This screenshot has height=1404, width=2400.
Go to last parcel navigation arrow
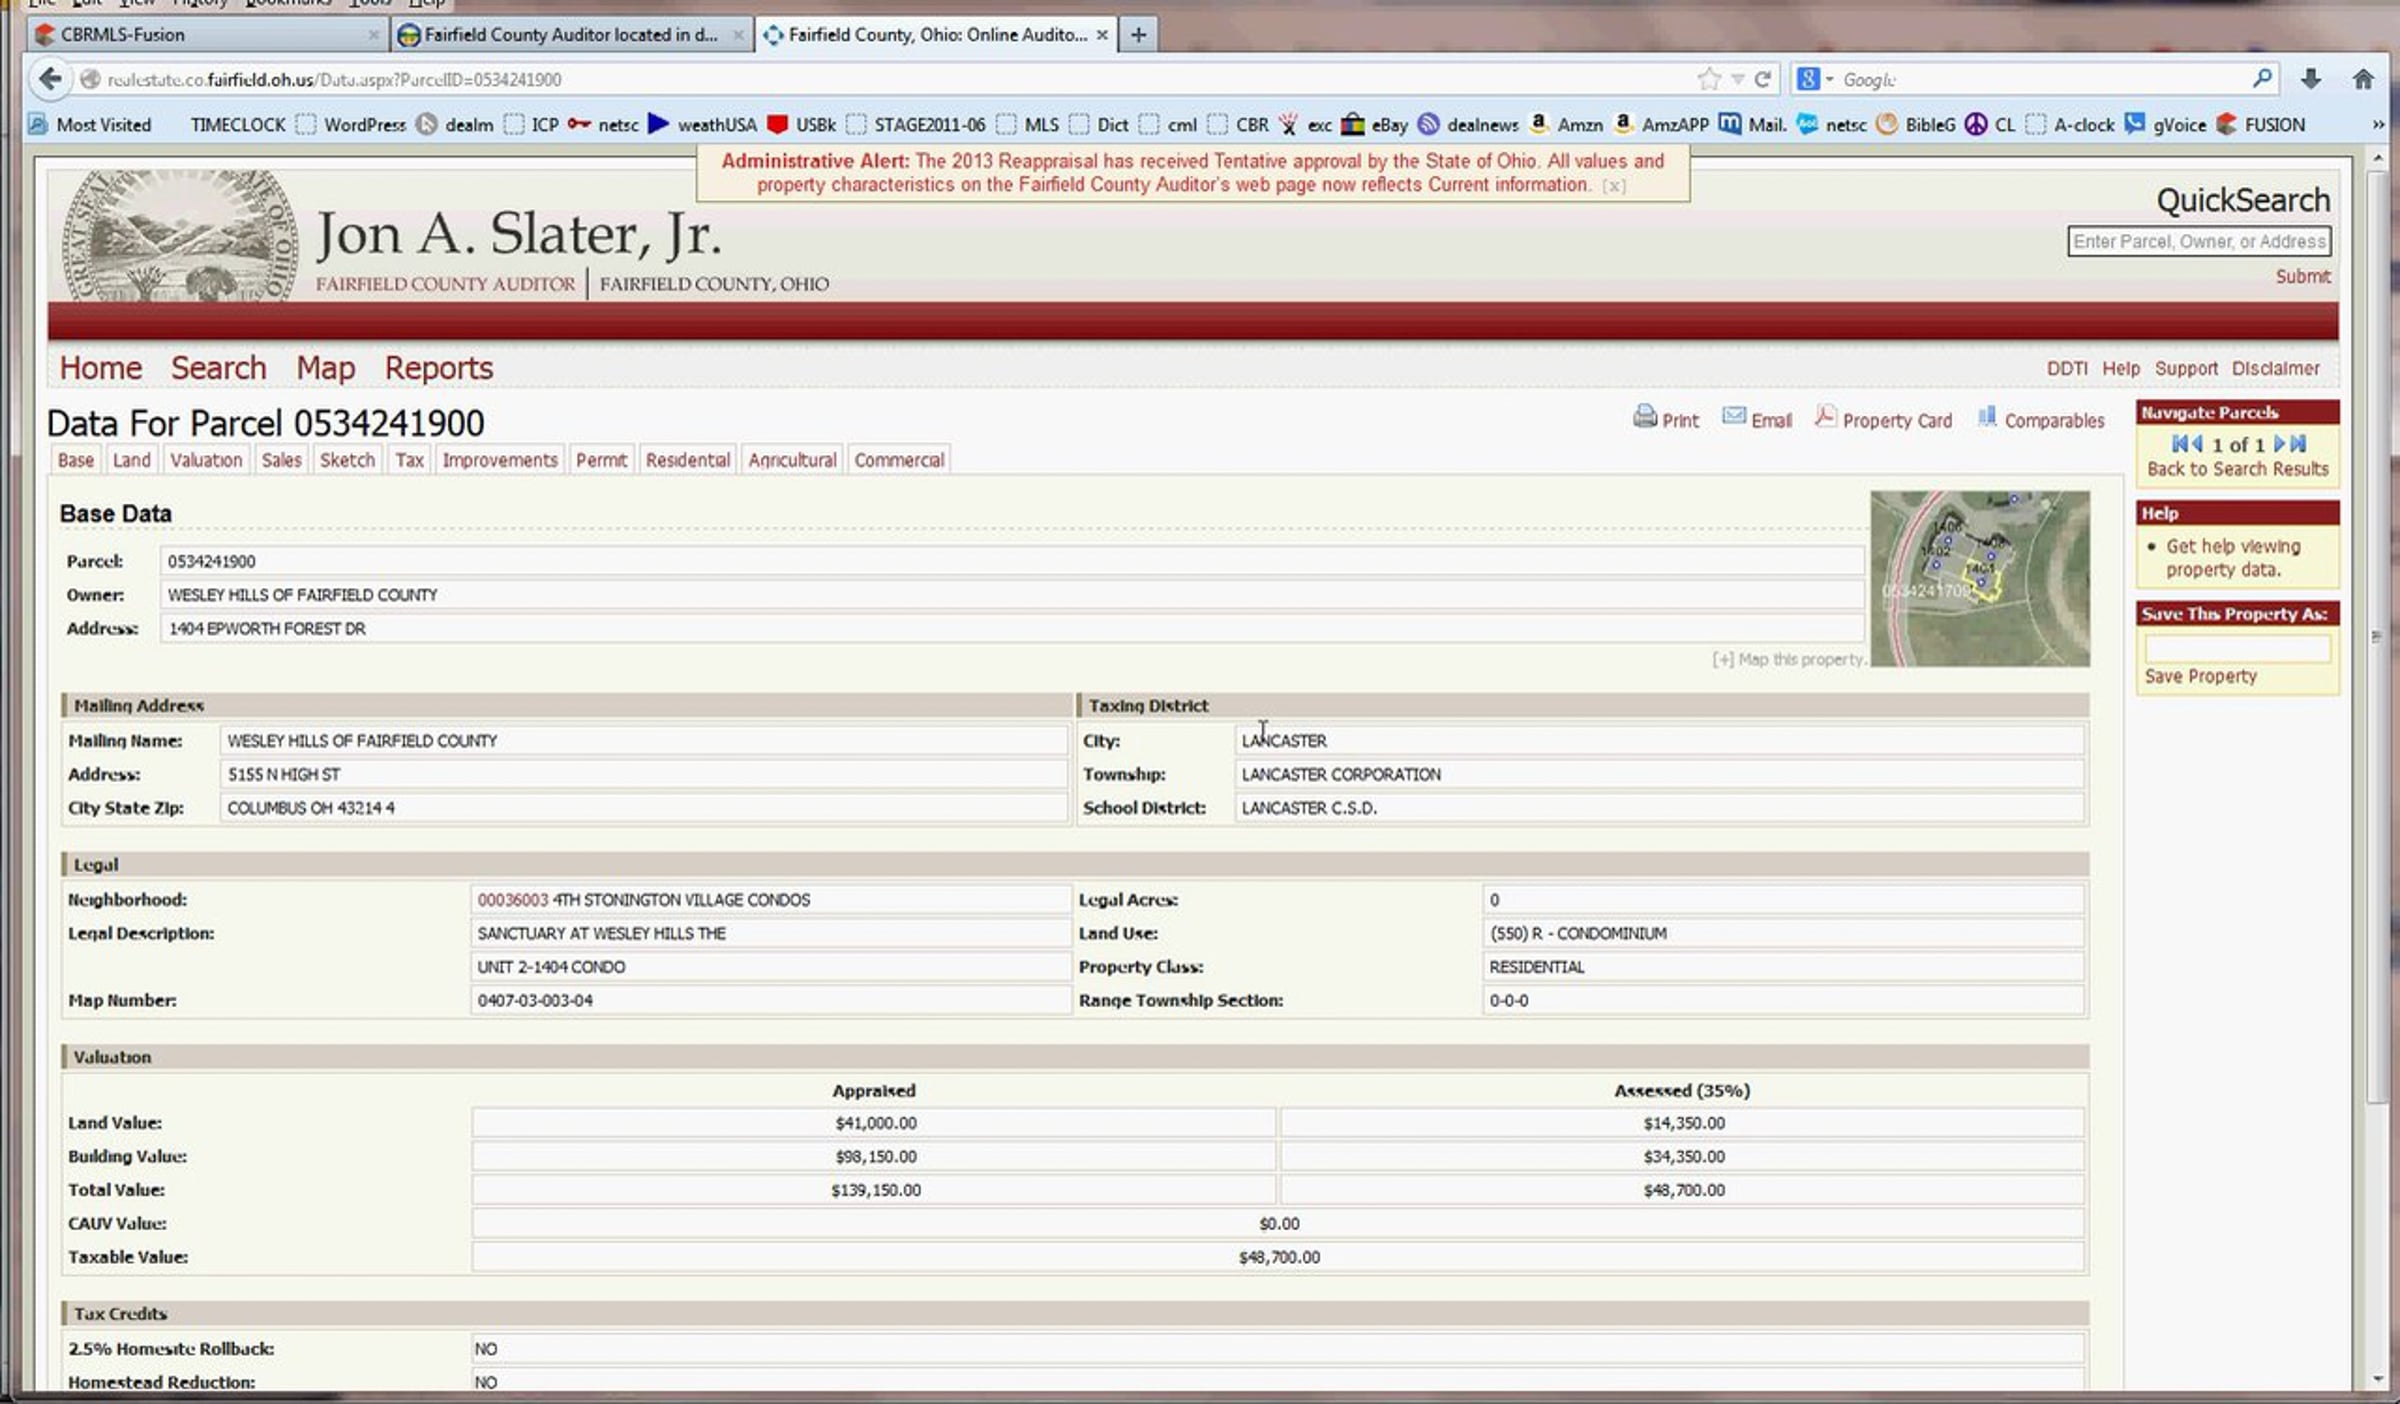point(2299,444)
